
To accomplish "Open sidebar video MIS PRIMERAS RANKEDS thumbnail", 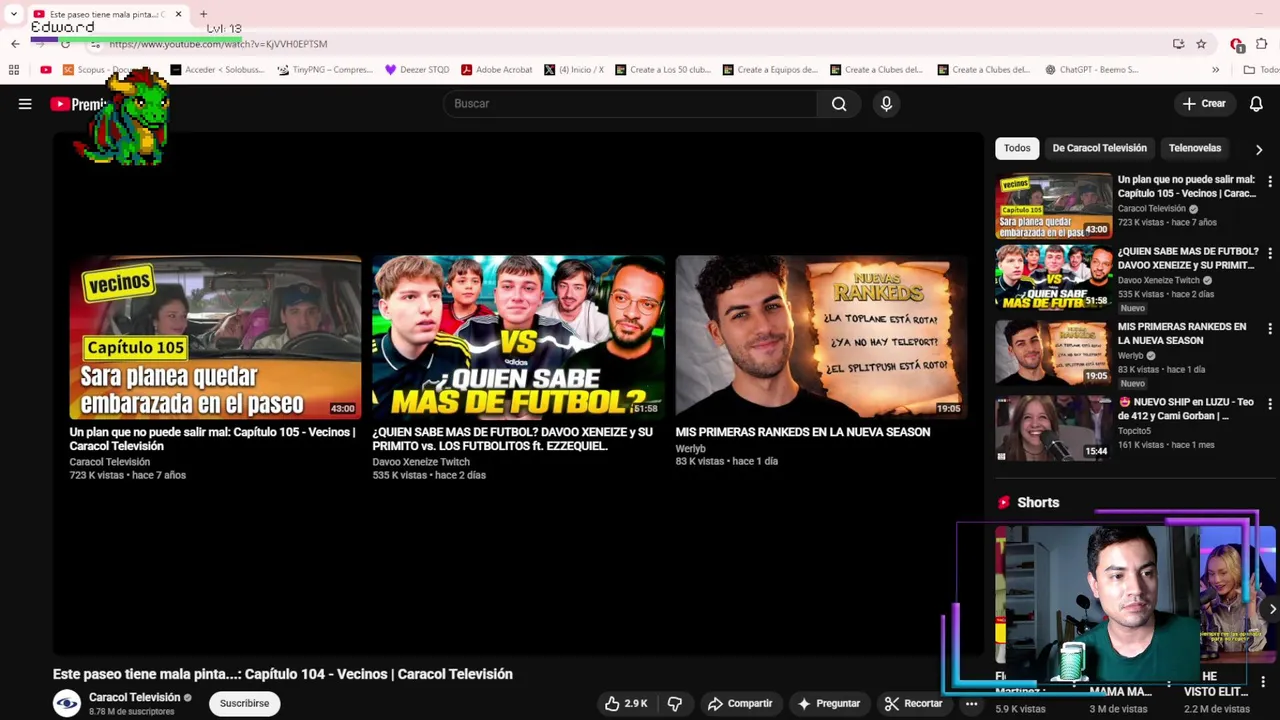I will pyautogui.click(x=1053, y=353).
